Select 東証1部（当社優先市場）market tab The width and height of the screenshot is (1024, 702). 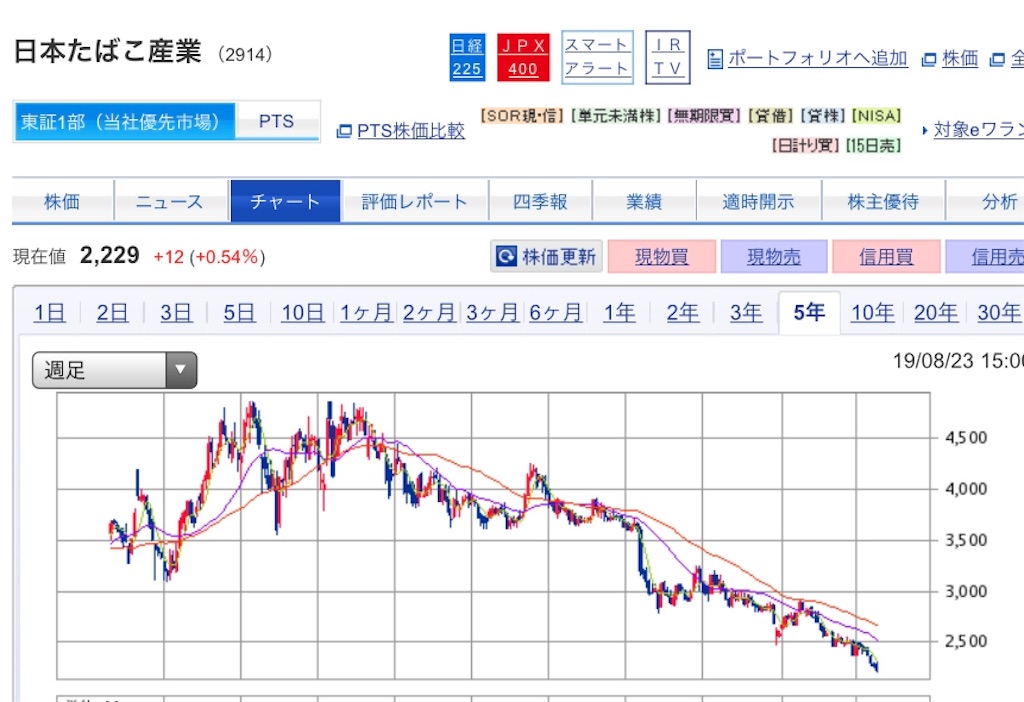coord(125,121)
